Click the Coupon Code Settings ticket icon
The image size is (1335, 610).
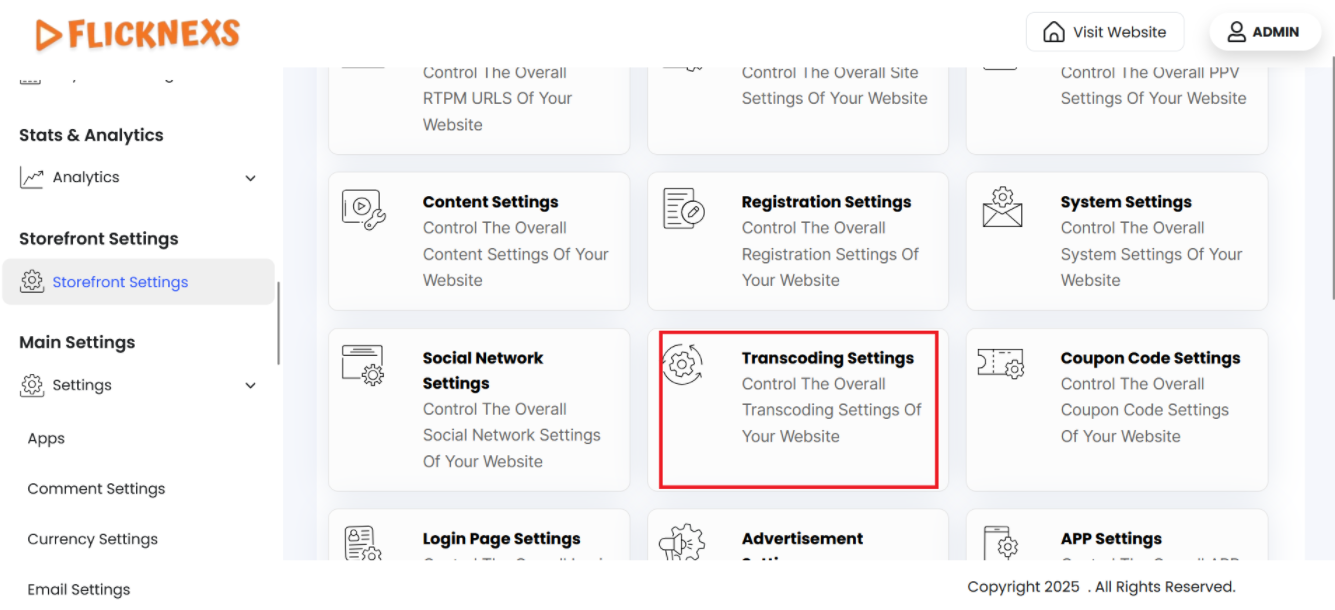coord(1001,364)
